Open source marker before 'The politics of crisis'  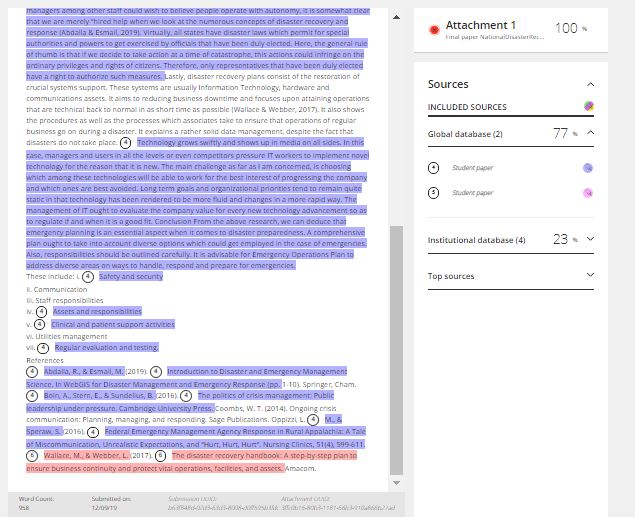click(186, 396)
